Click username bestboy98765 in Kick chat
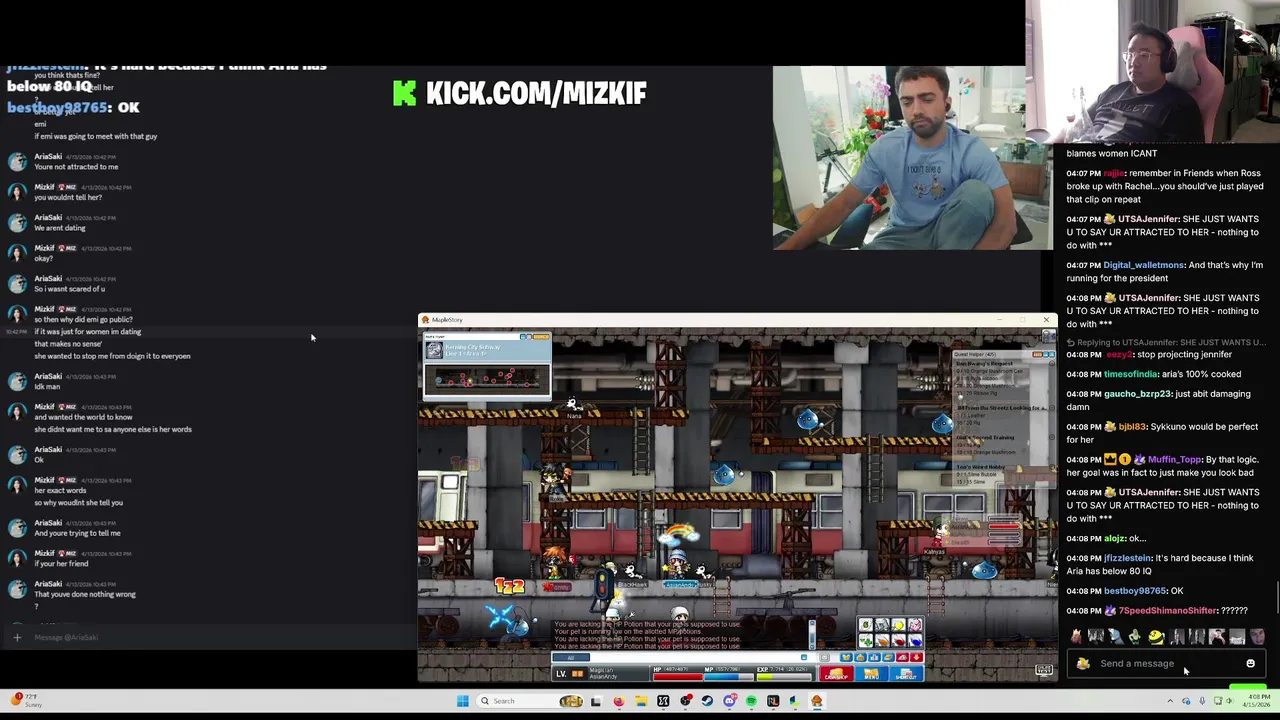The image size is (1280, 720). pos(1134,591)
